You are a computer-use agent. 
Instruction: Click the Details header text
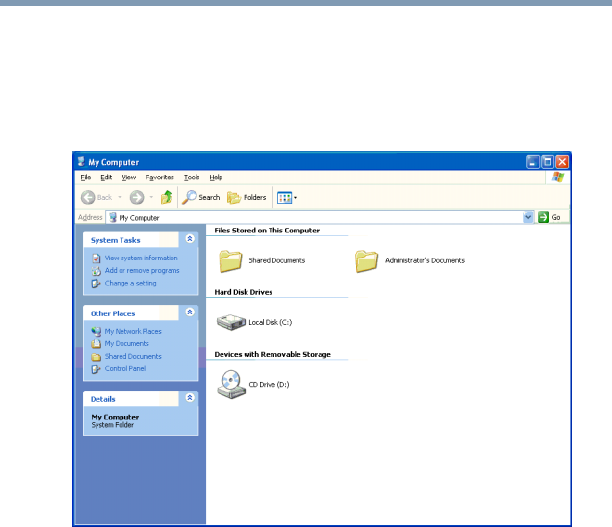coord(103,399)
